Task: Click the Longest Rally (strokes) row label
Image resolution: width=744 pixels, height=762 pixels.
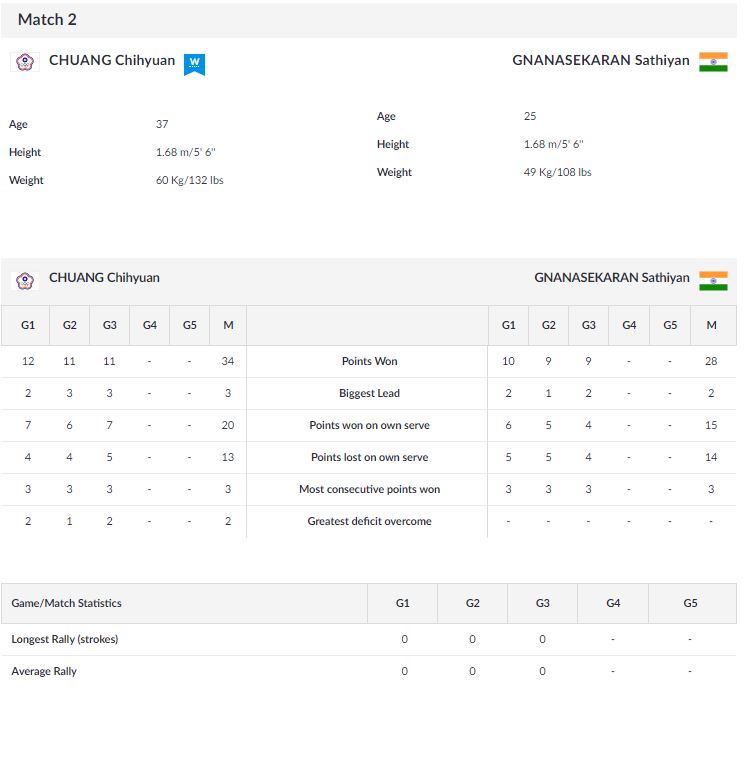Action: (x=65, y=639)
